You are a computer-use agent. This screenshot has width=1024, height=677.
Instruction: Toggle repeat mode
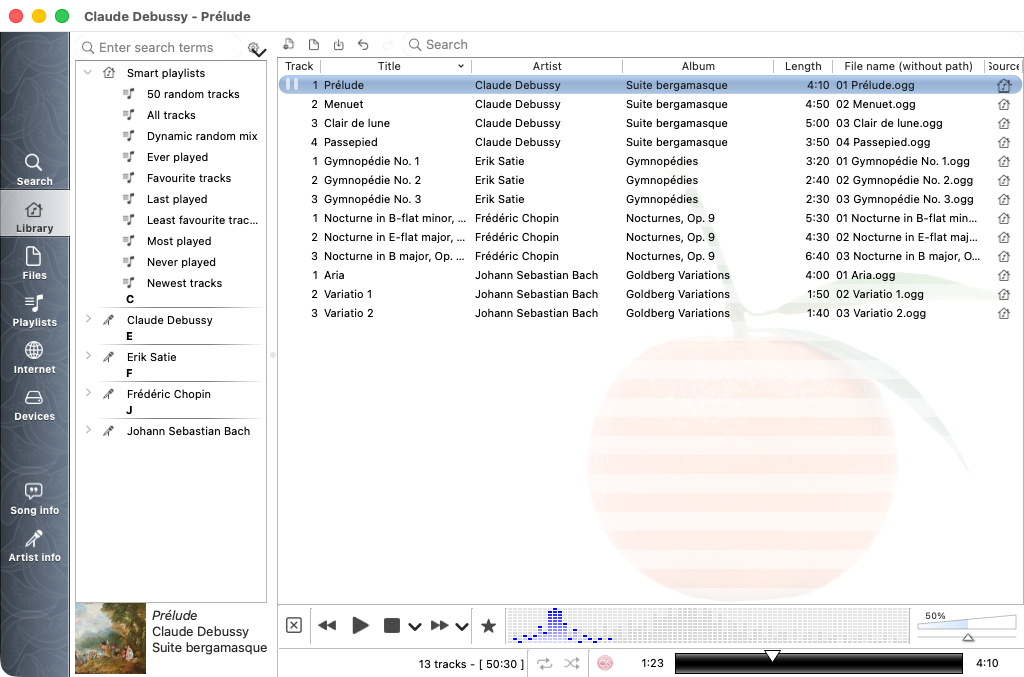[x=545, y=663]
